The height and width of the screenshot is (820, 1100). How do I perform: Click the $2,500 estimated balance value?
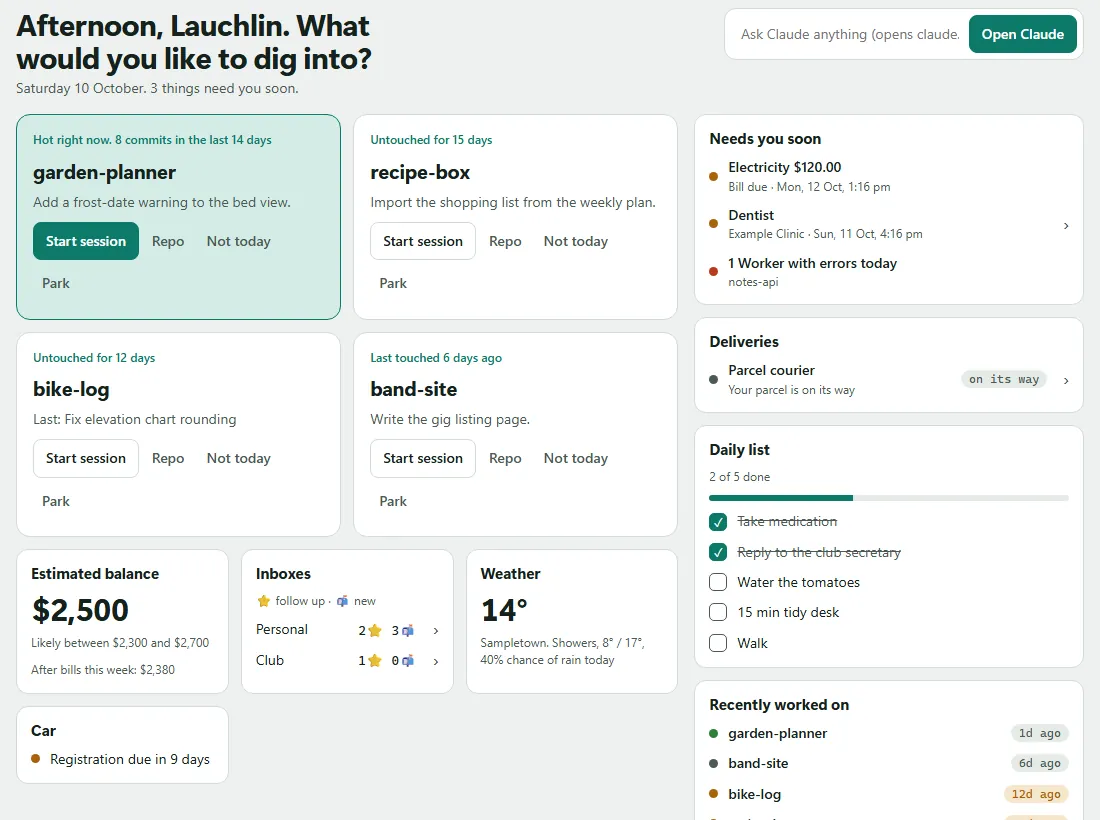pos(81,610)
